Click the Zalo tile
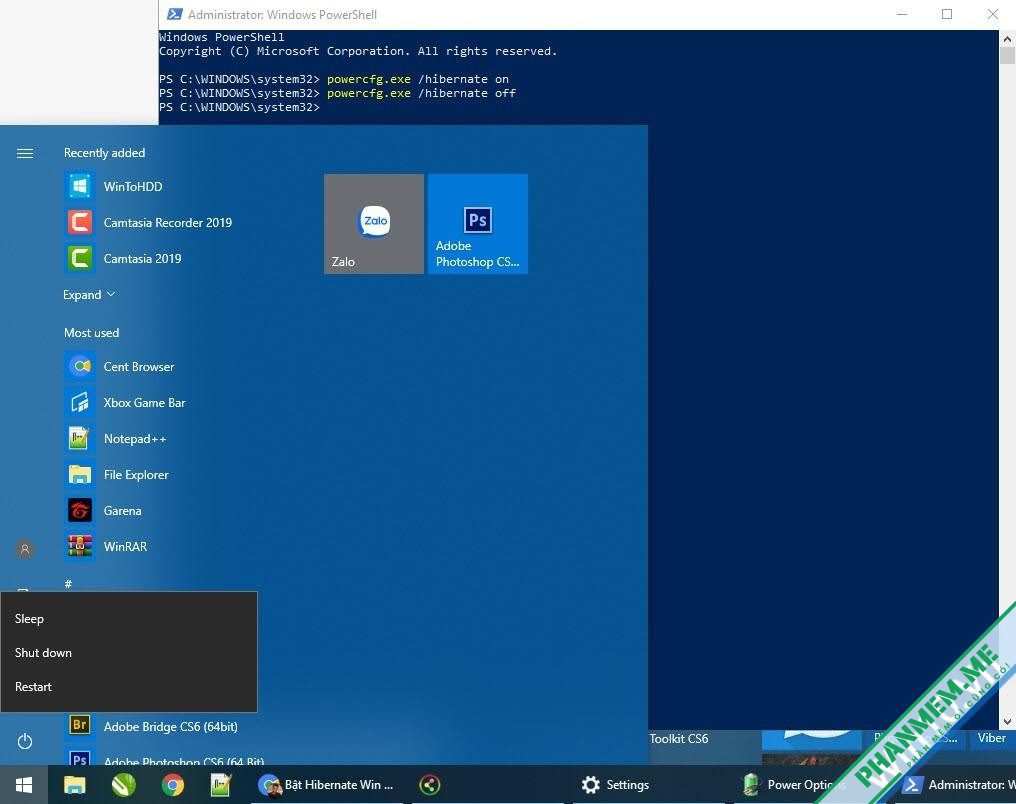 374,224
